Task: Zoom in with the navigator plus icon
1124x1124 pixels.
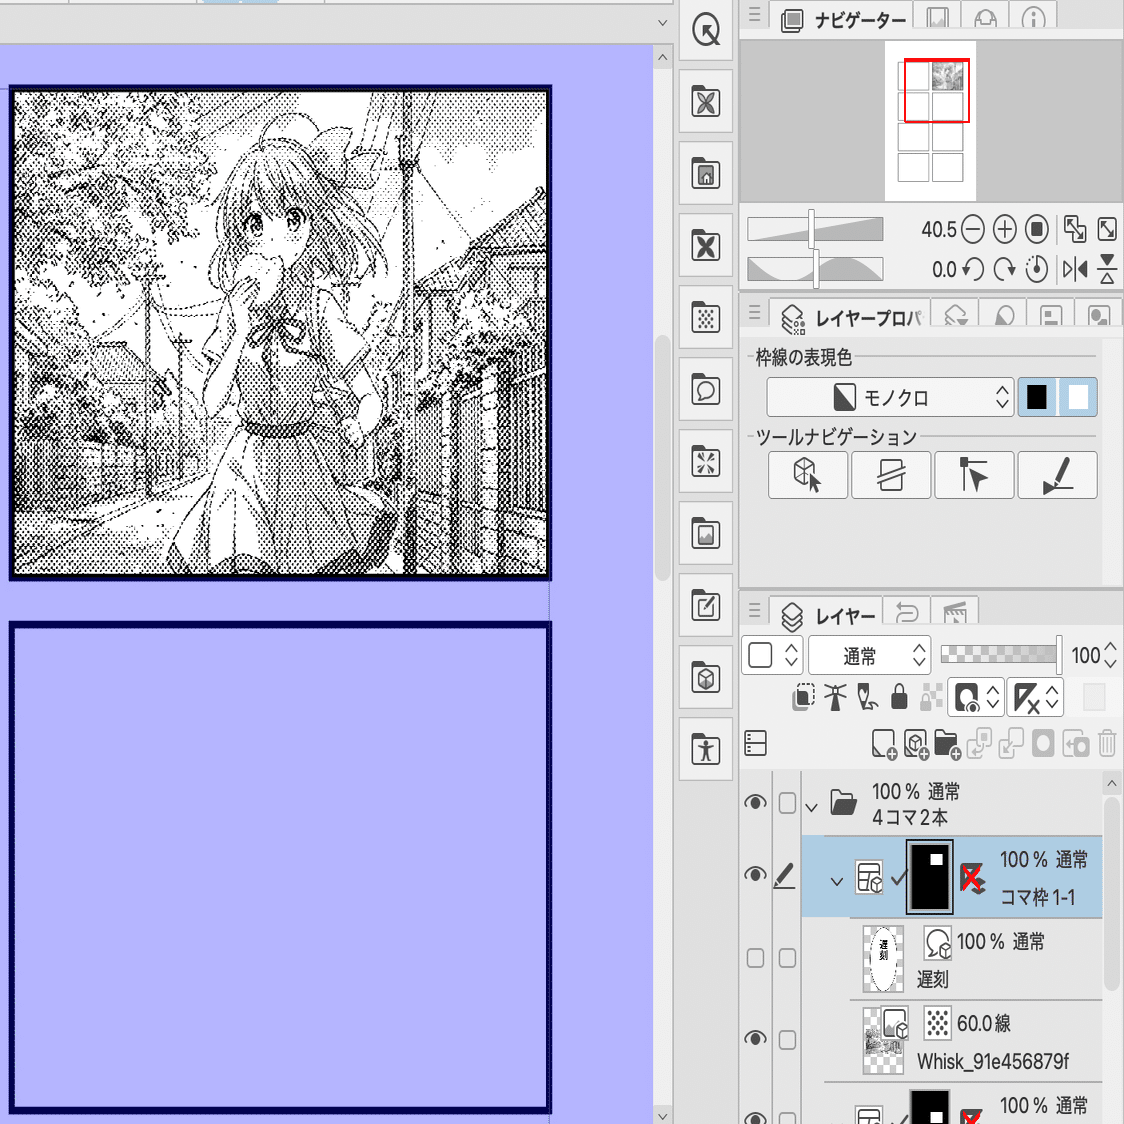Action: pos(1004,229)
